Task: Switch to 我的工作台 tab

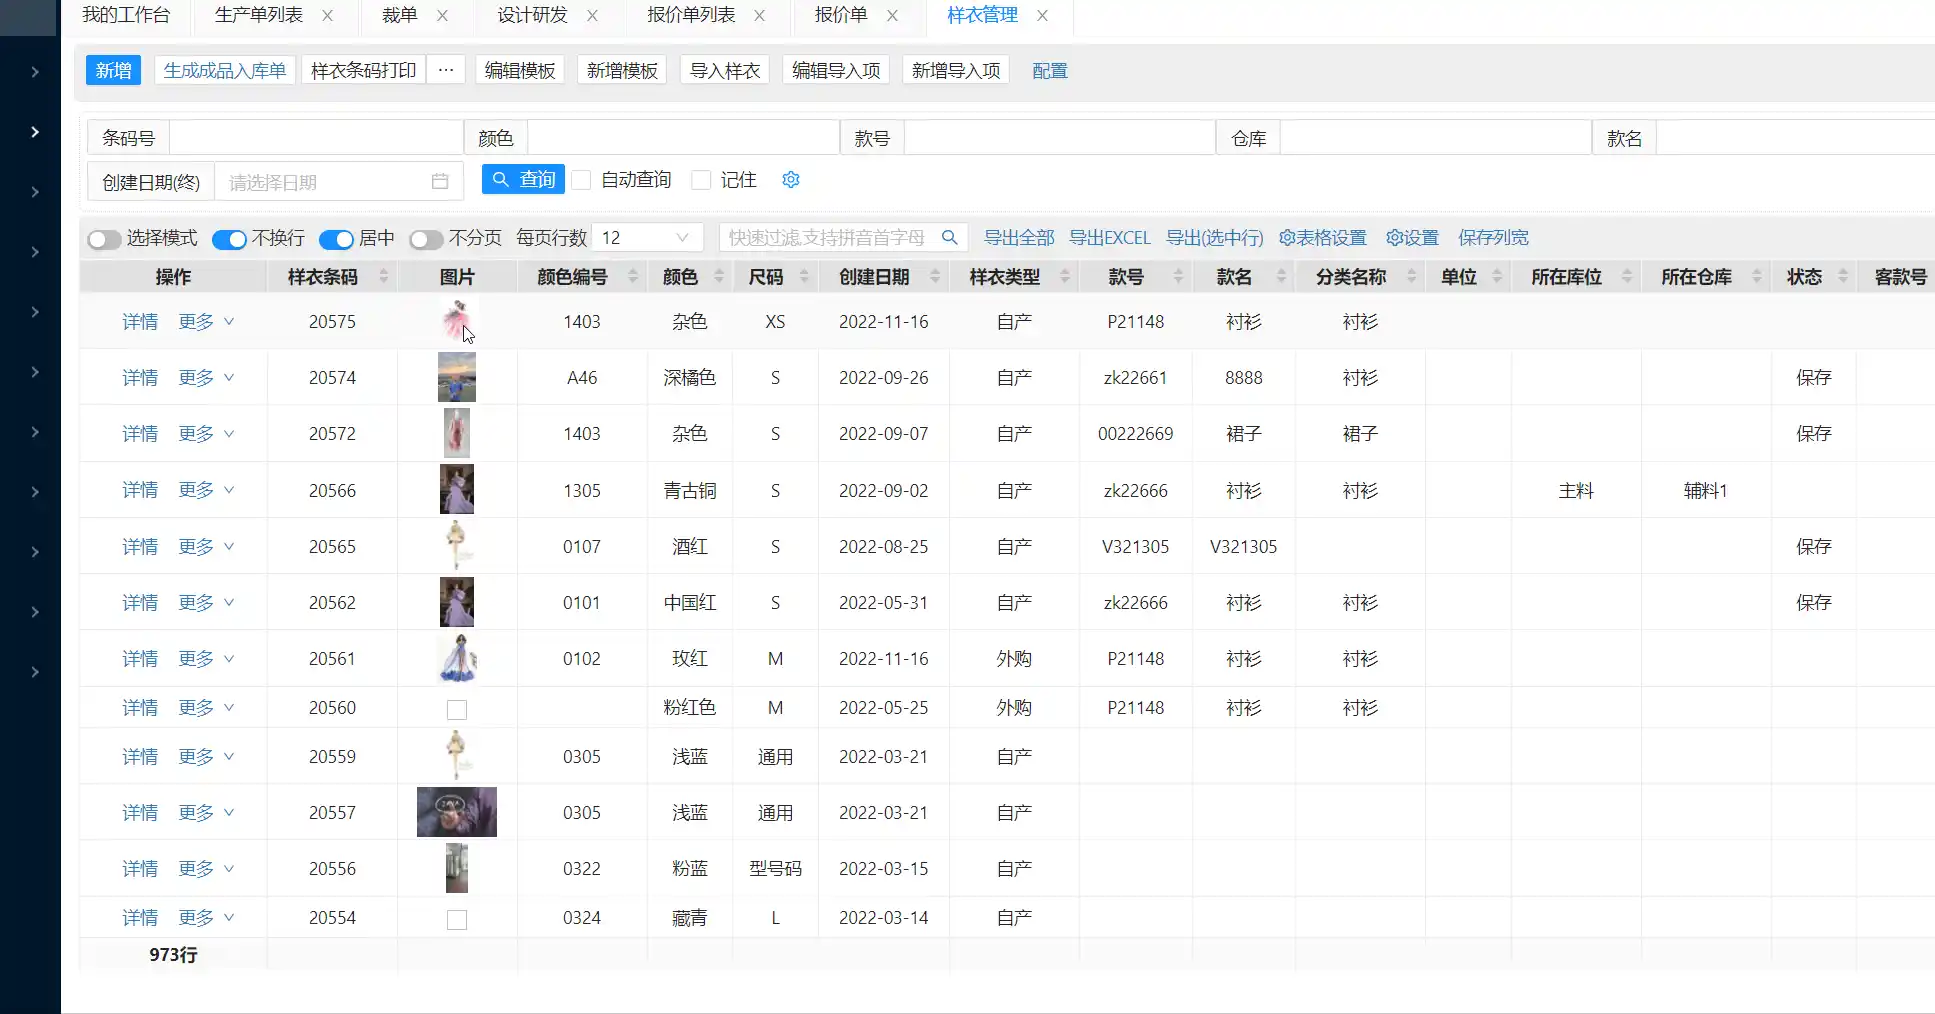Action: point(126,15)
